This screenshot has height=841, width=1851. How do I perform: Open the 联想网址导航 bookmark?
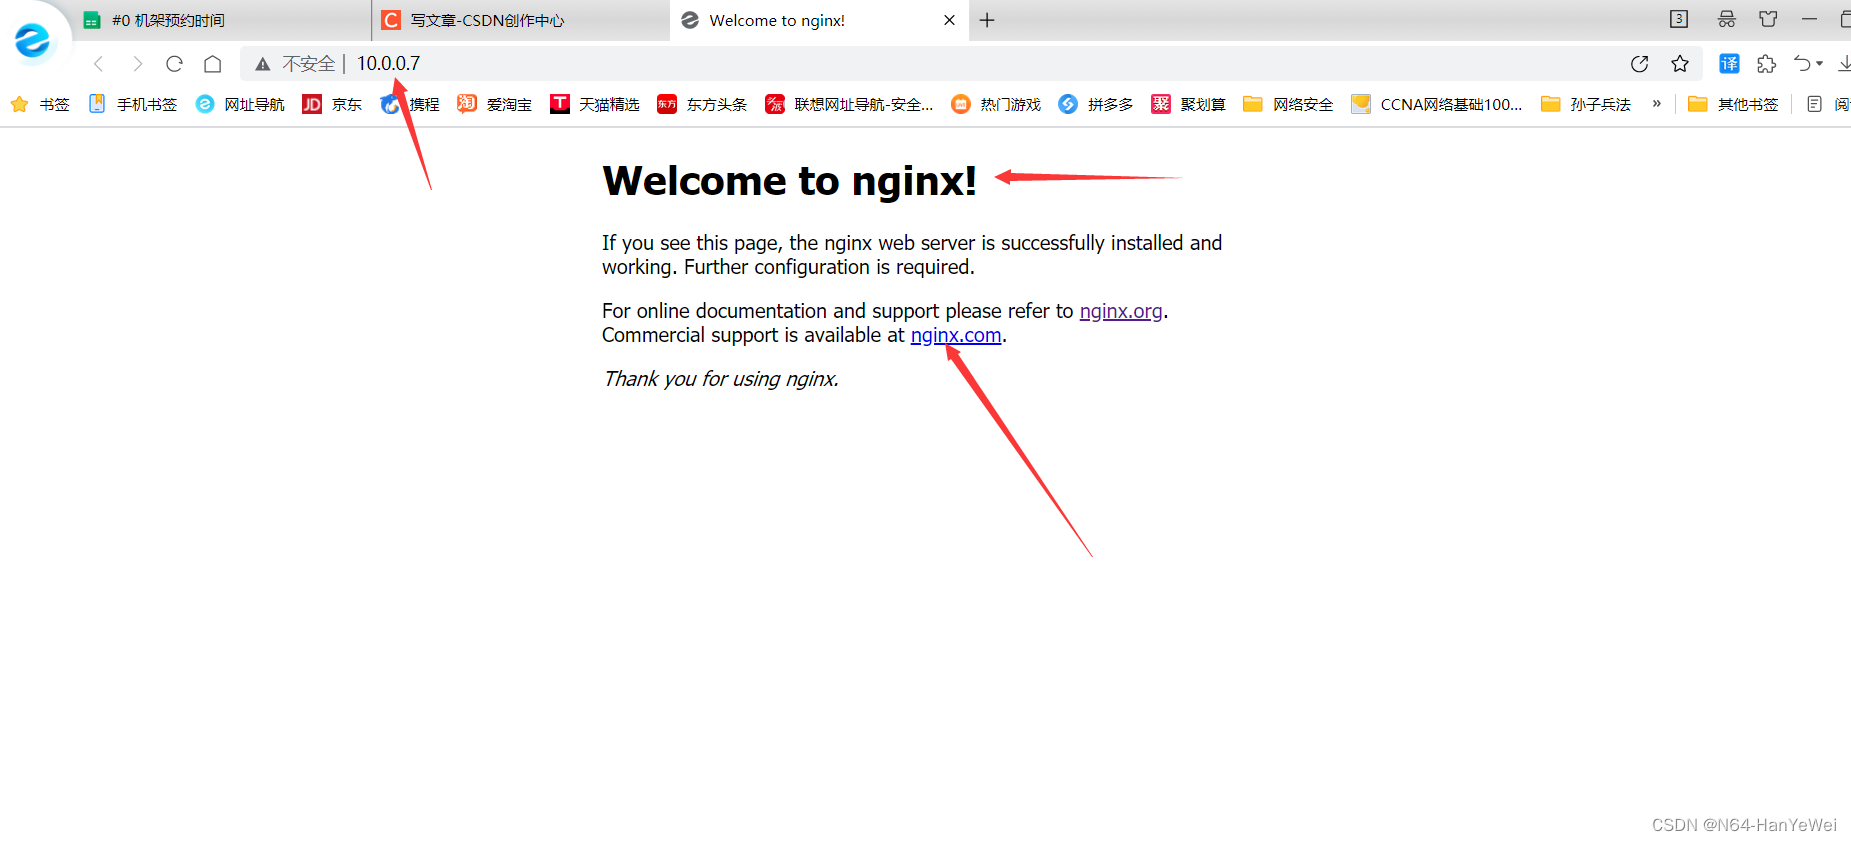point(849,104)
